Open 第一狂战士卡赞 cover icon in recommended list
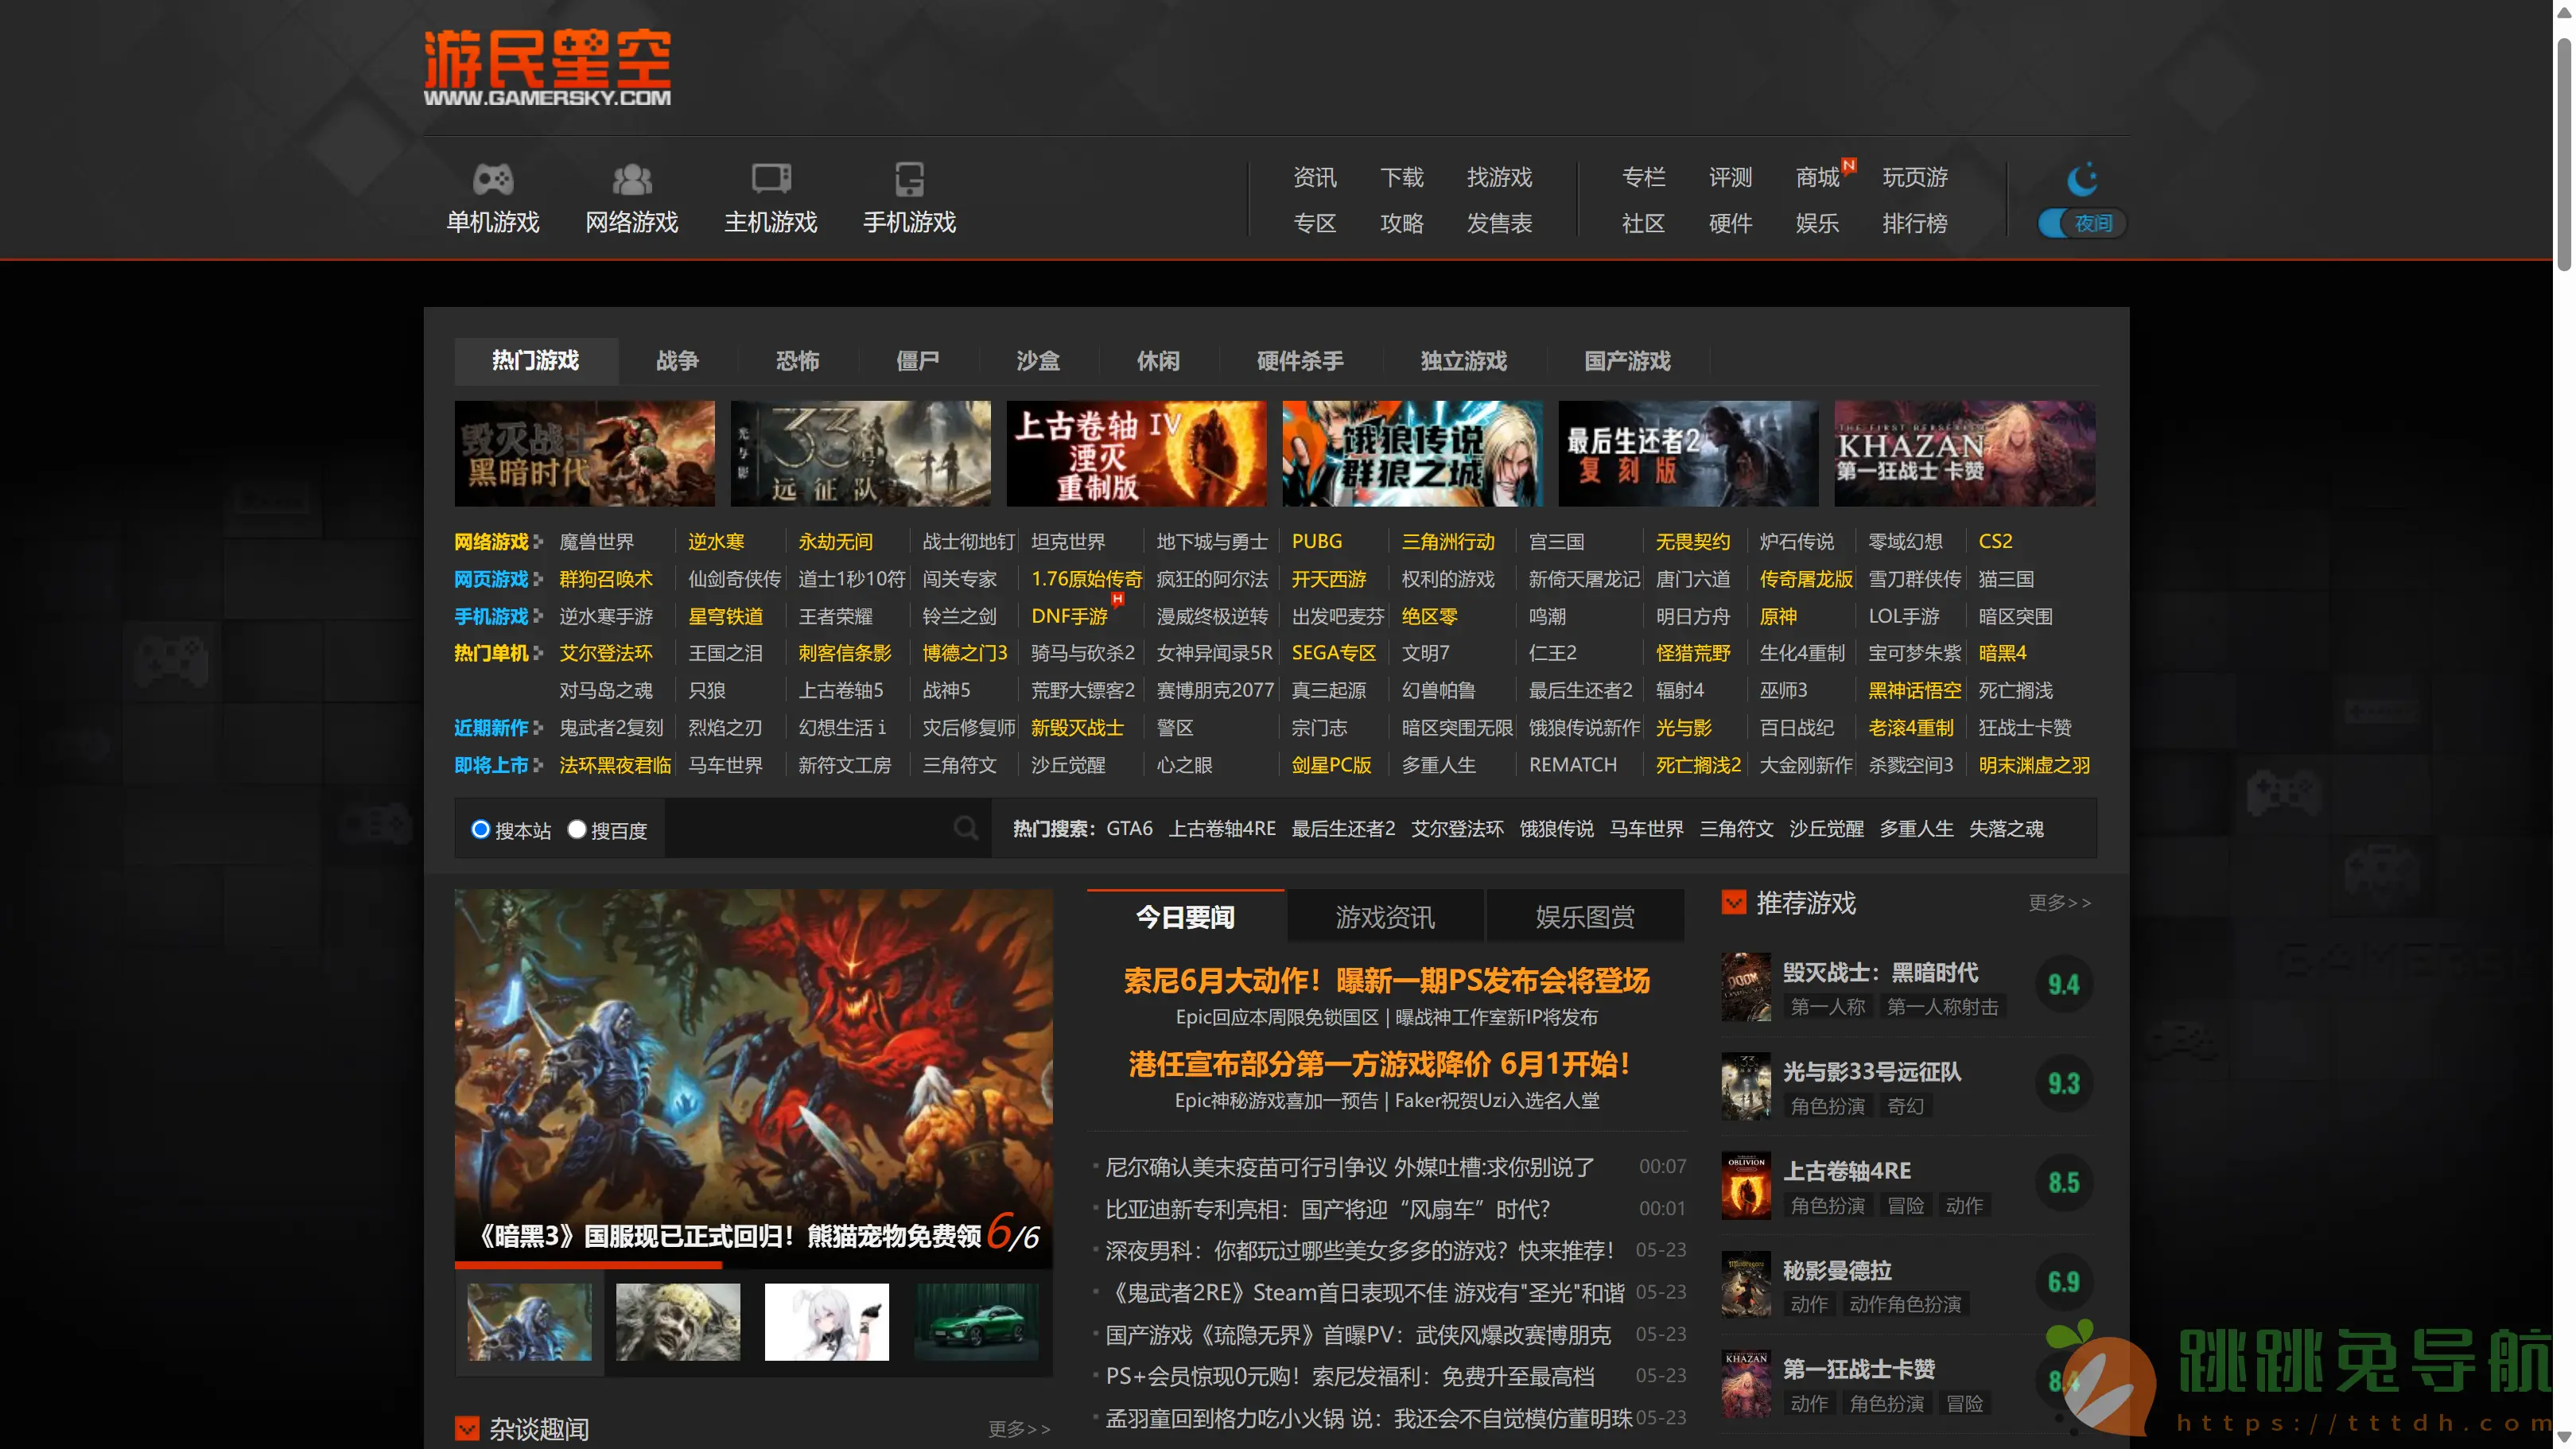This screenshot has height=1449, width=2576. click(x=1746, y=1382)
